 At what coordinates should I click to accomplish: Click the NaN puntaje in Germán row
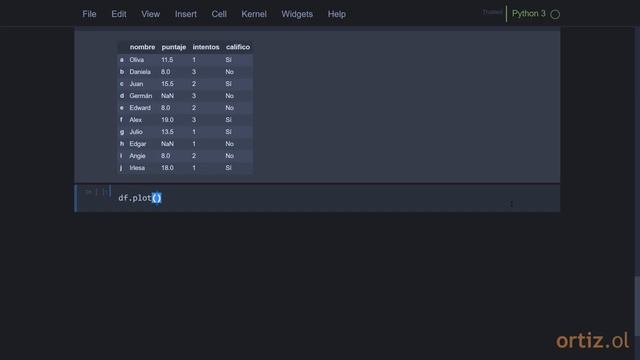[x=167, y=96]
